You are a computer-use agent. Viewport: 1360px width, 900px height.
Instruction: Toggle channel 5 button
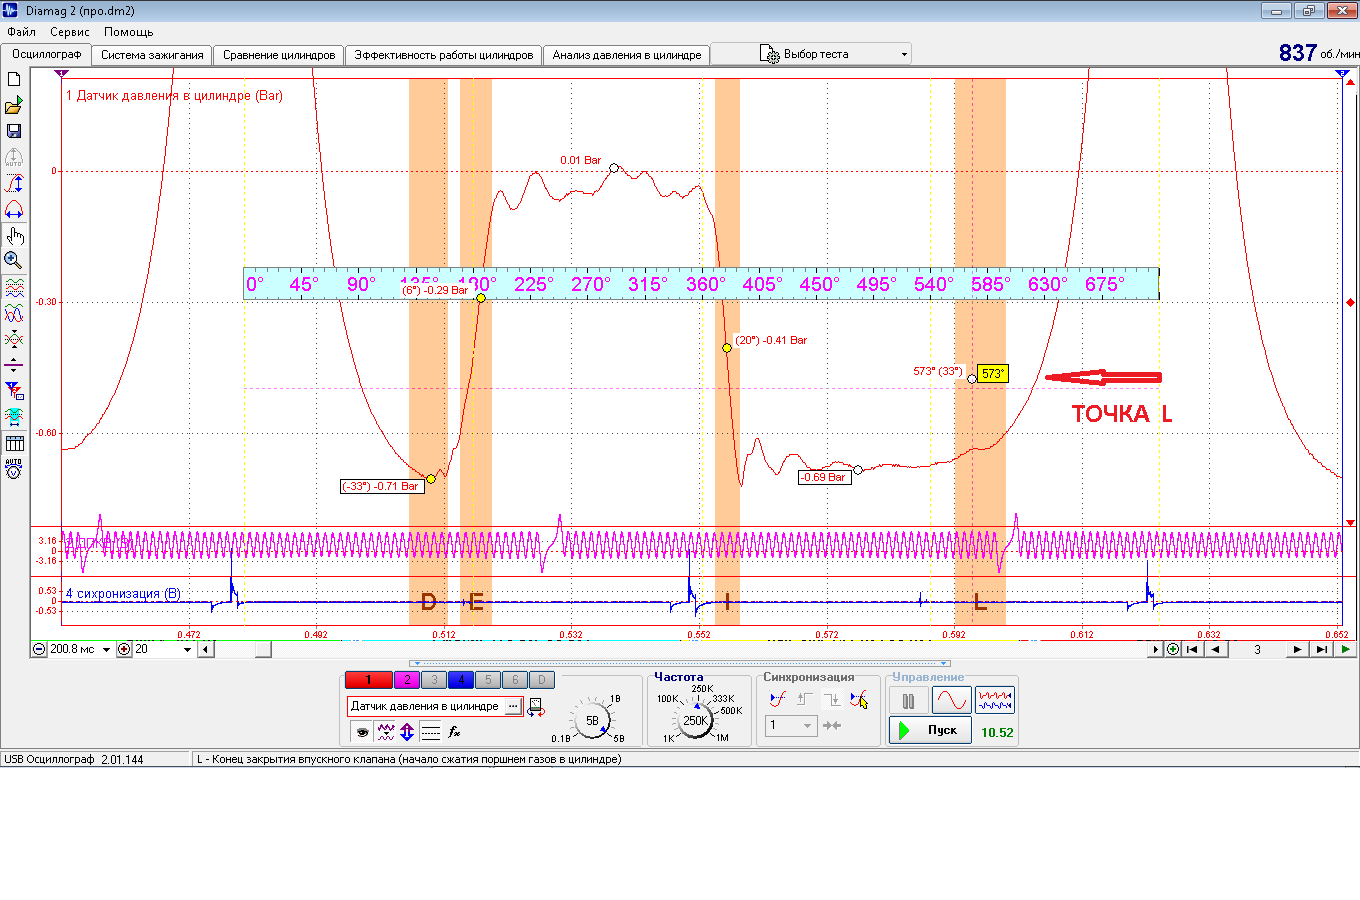tap(488, 680)
